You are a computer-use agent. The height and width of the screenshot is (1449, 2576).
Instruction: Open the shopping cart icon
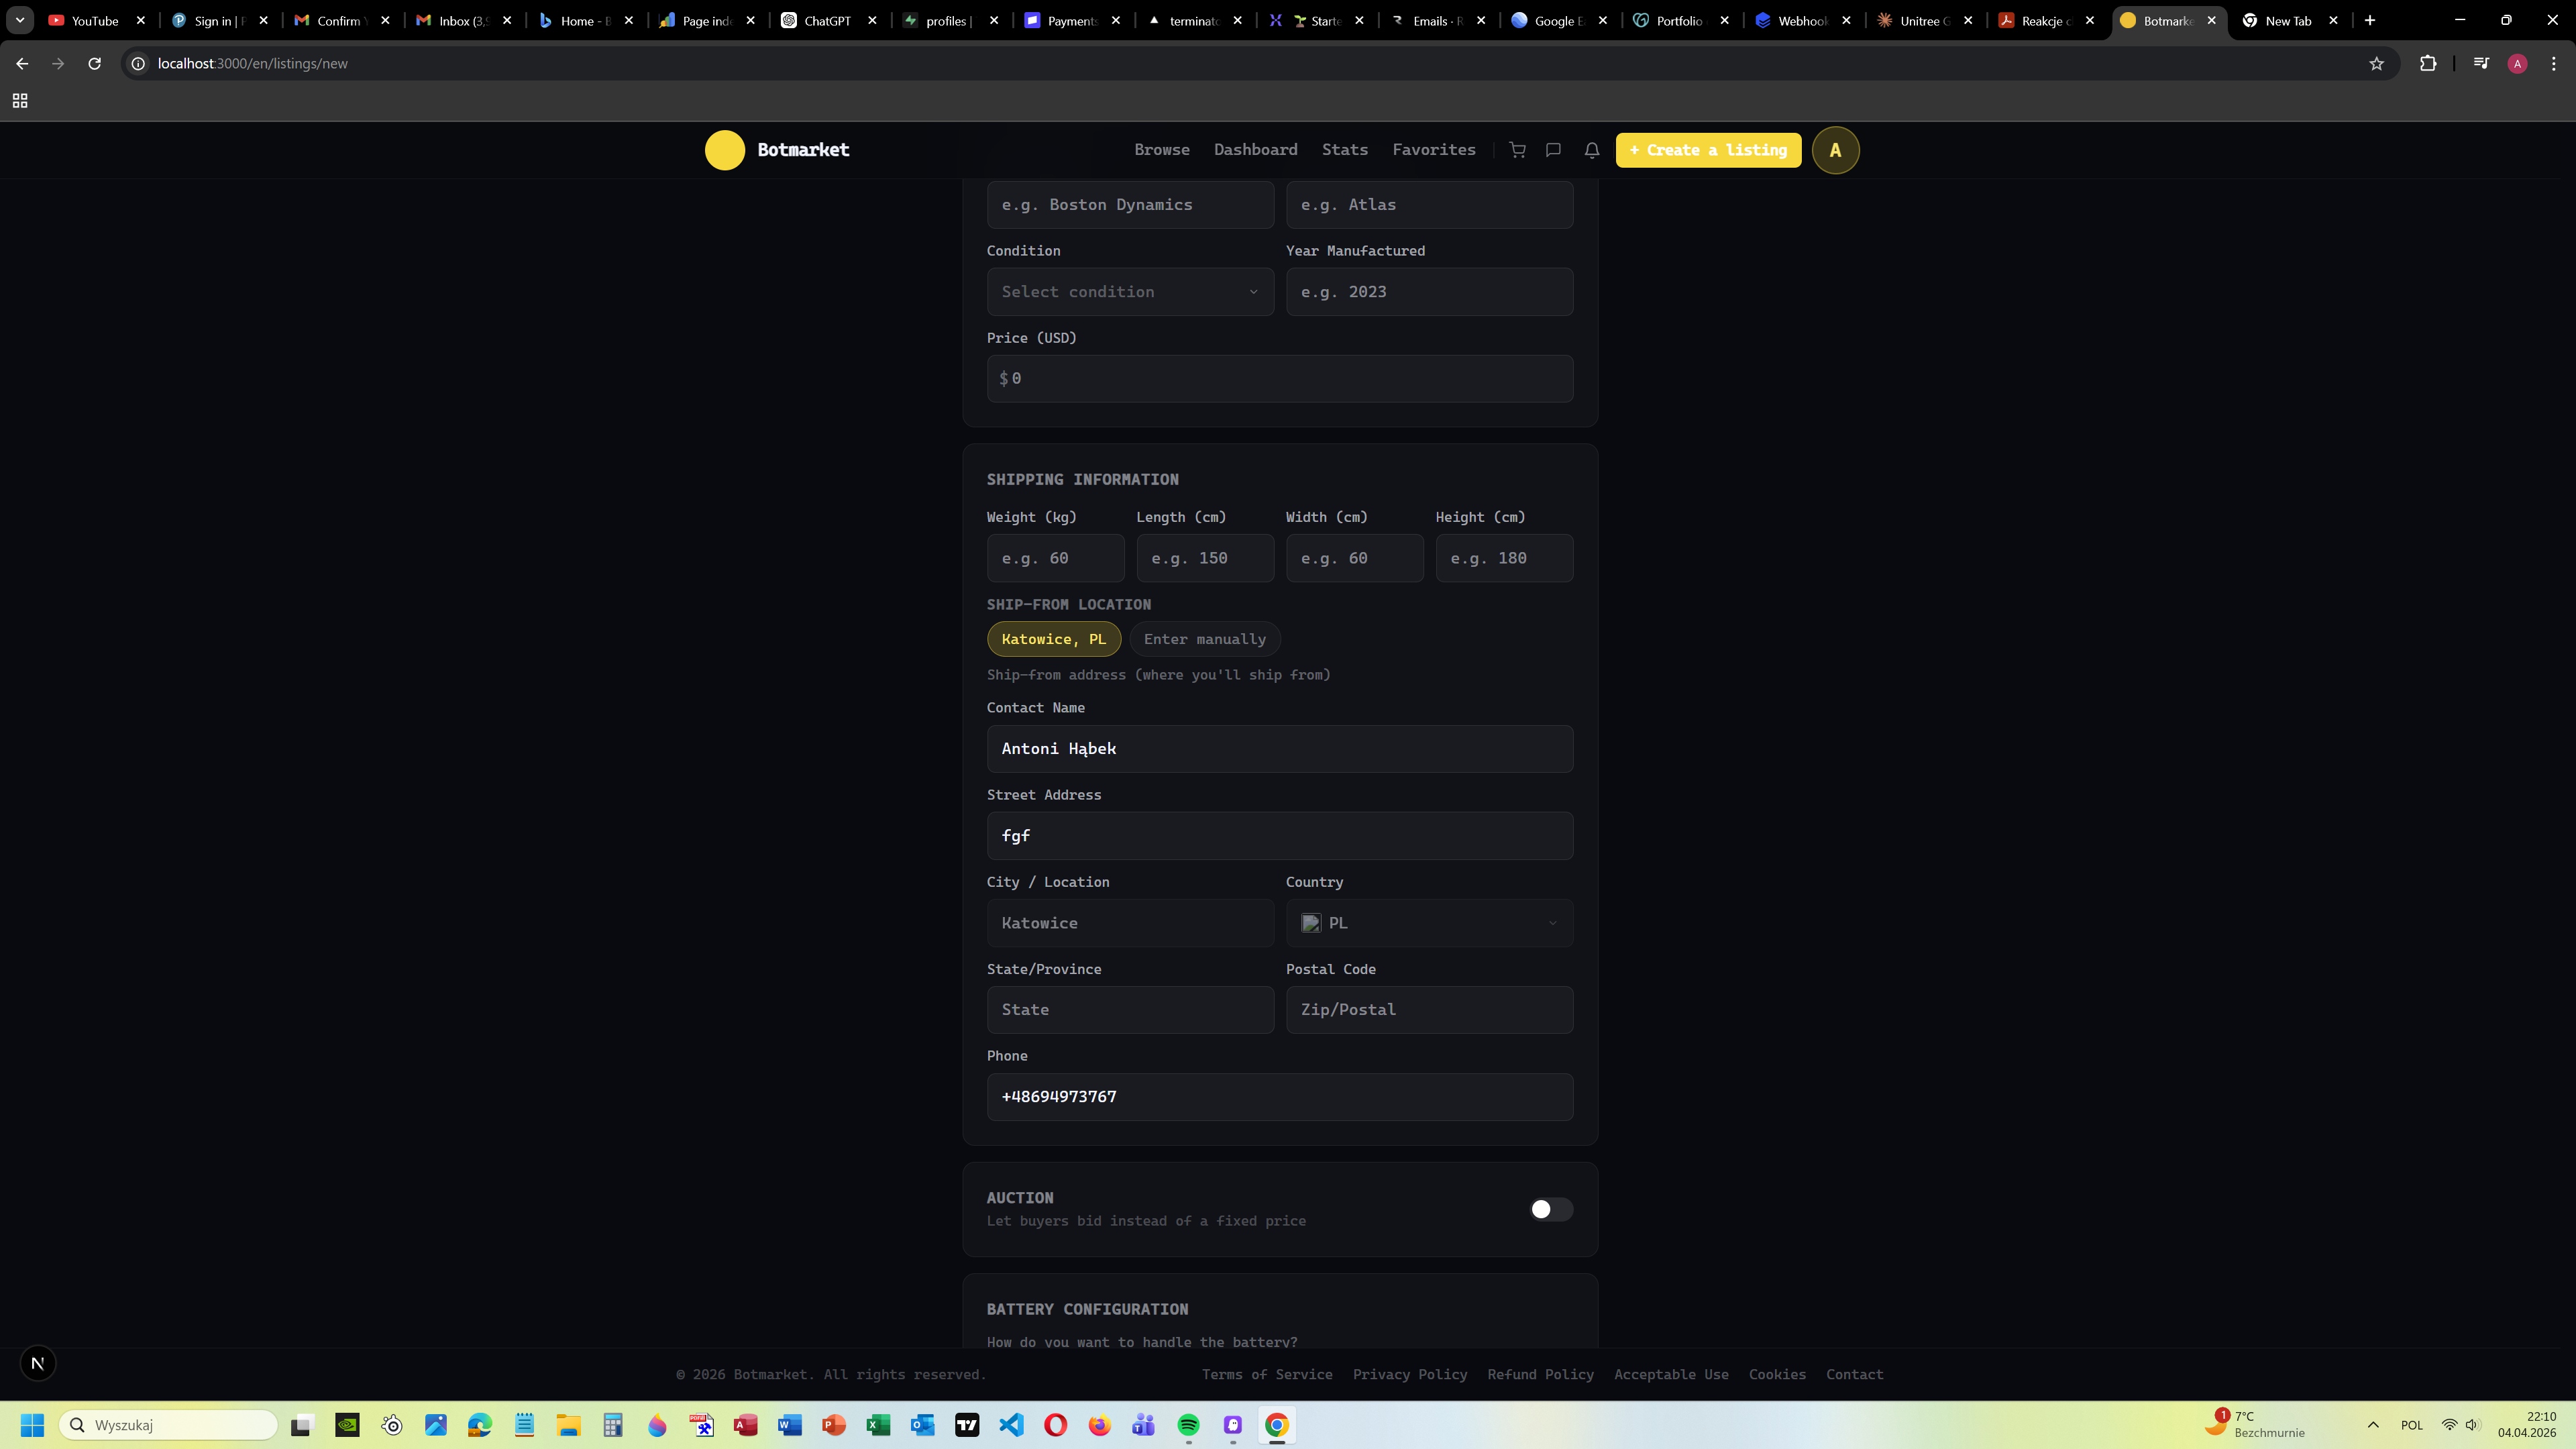pyautogui.click(x=1517, y=150)
